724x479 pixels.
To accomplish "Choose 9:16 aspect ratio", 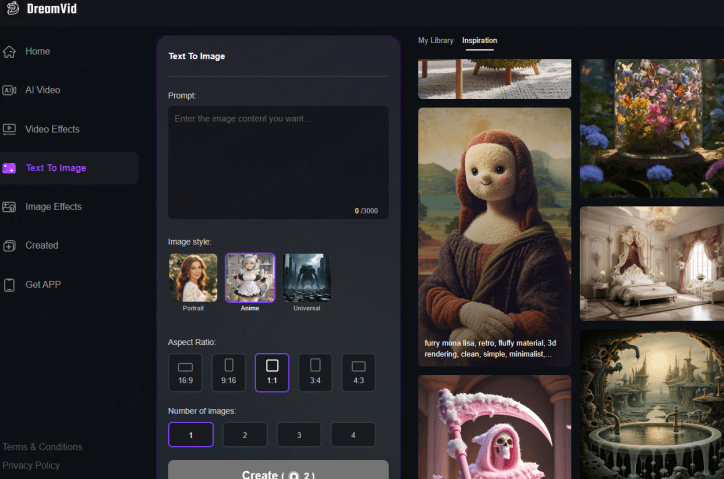I will click(x=229, y=373).
